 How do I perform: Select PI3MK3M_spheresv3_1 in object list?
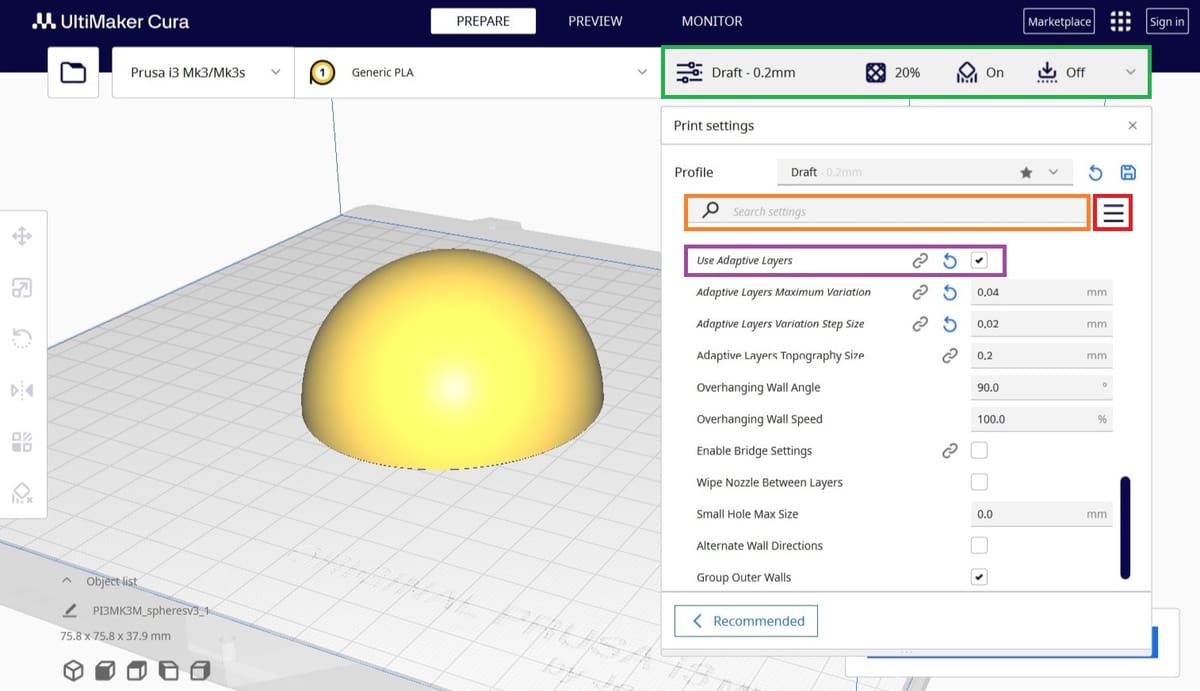pos(150,610)
